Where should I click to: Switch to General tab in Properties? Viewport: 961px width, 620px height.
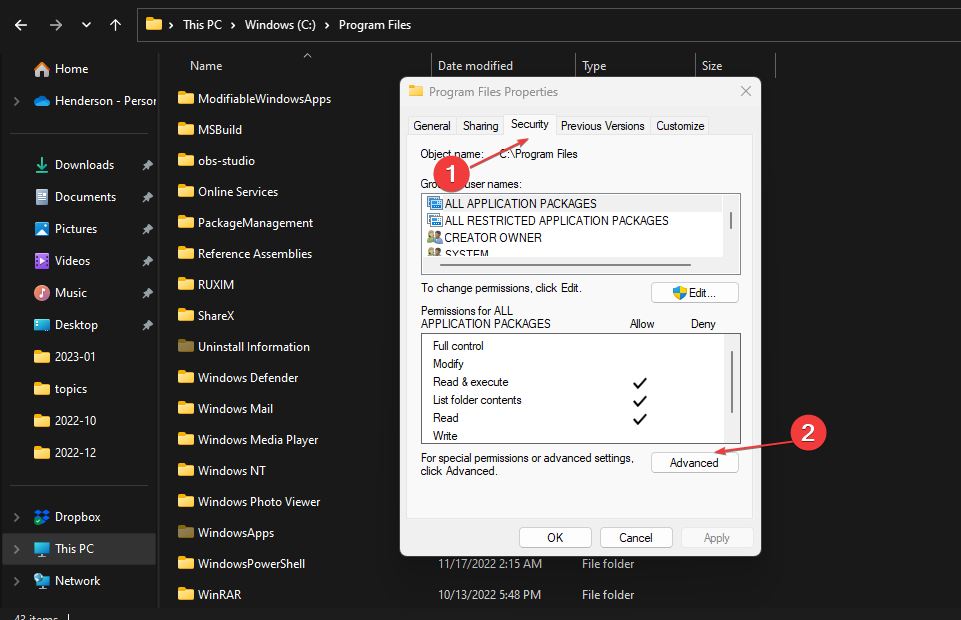point(431,126)
